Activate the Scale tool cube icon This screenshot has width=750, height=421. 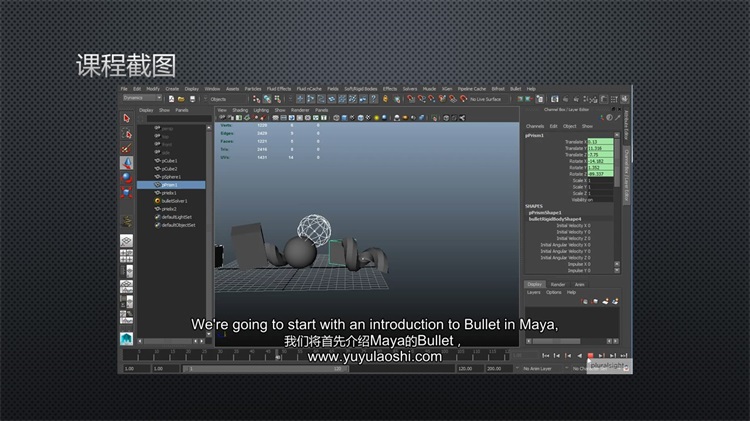(126, 192)
